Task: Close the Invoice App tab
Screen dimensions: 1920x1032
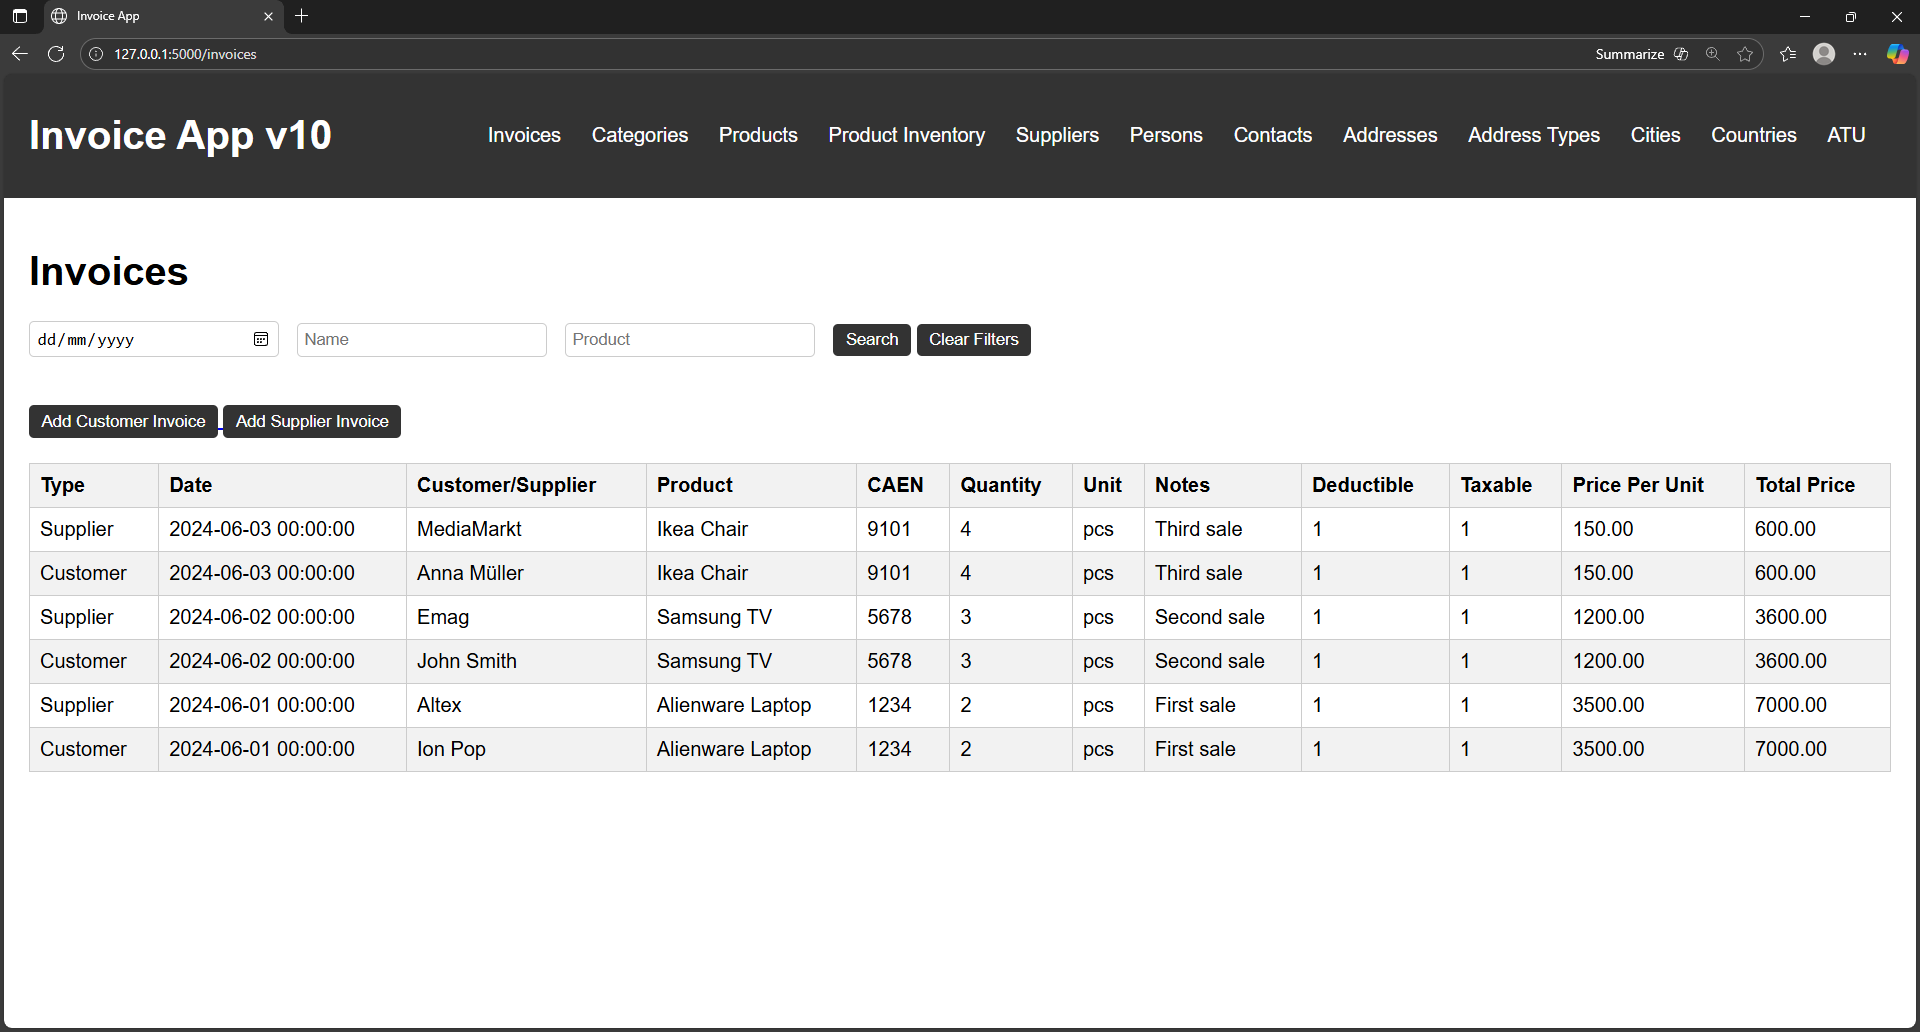Action: tap(268, 16)
